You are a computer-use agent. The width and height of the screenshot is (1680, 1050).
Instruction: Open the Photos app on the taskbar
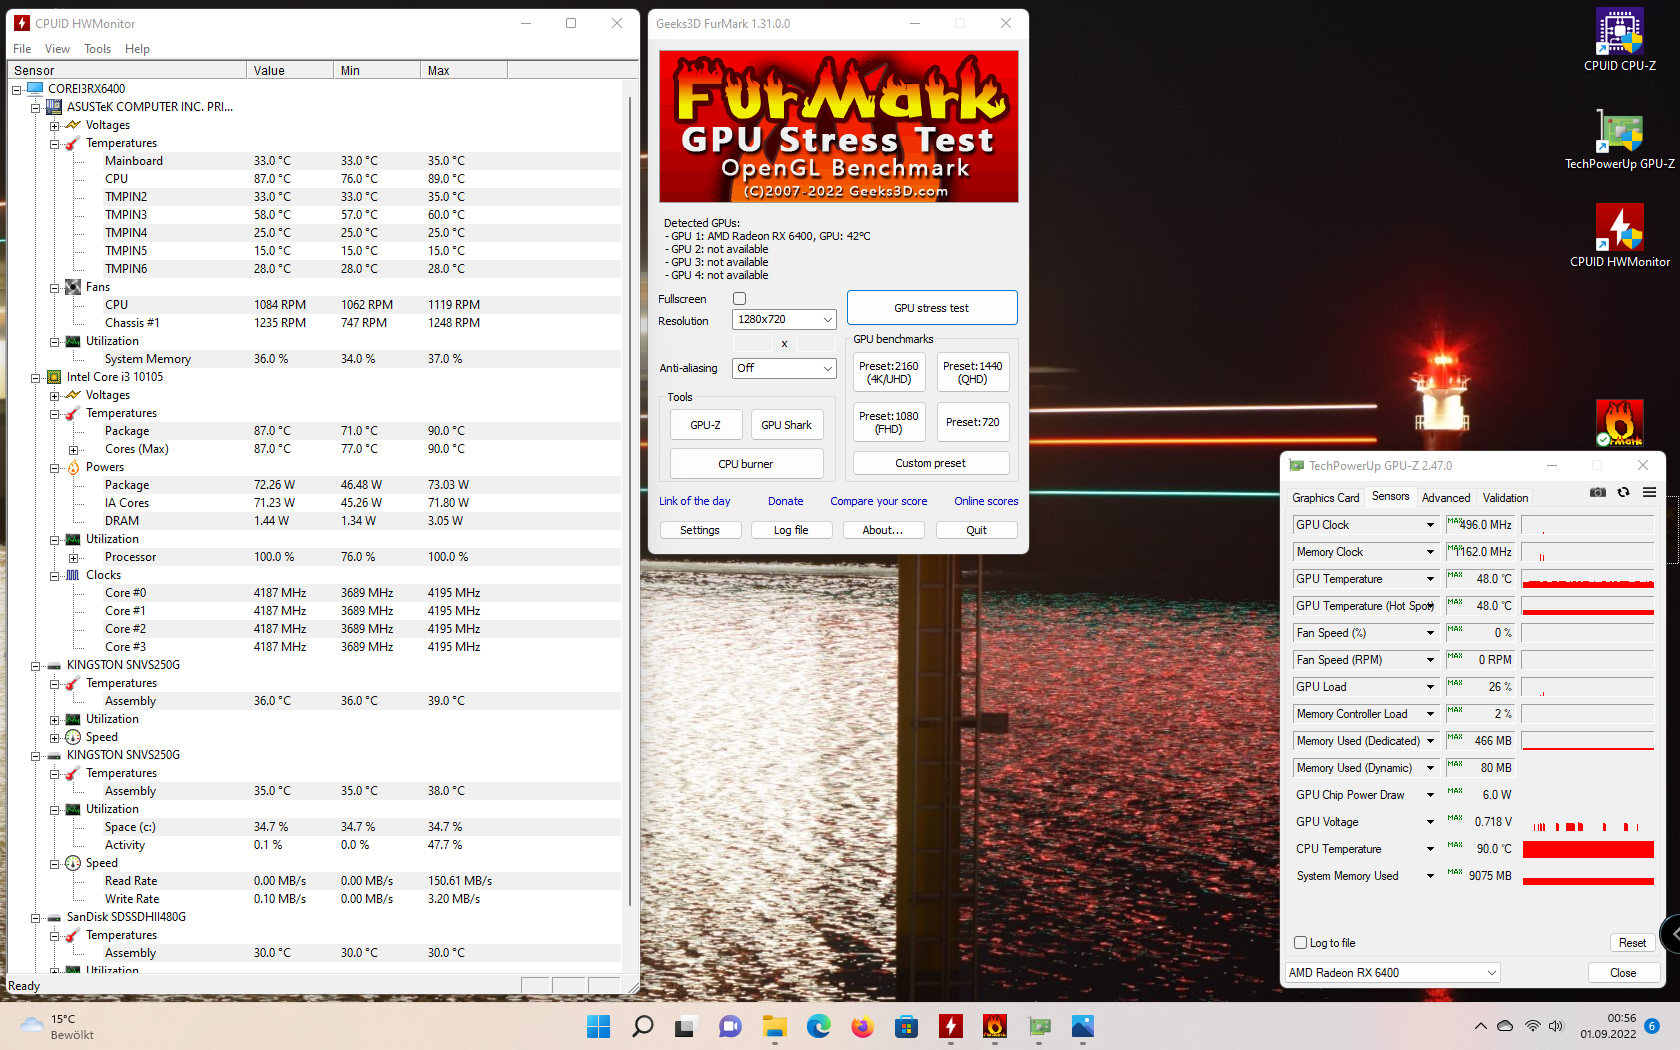1083,1027
